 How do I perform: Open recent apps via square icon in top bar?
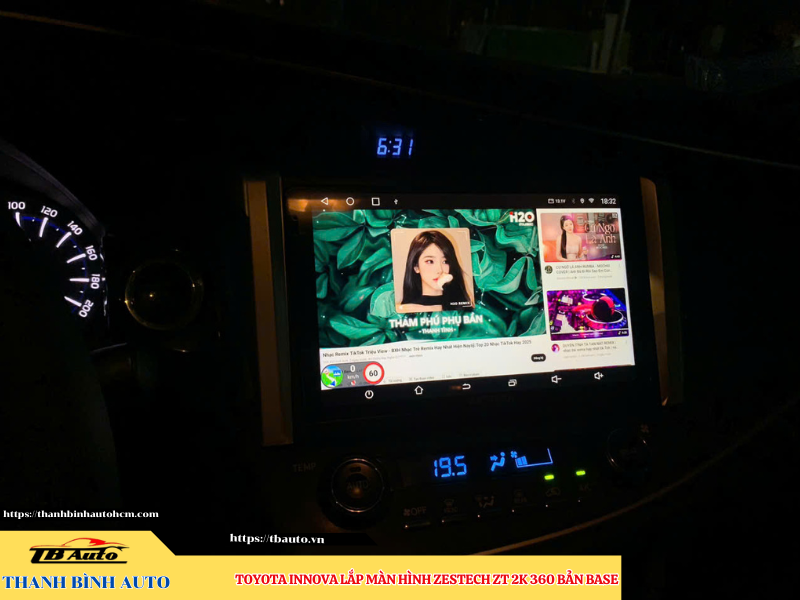tap(376, 202)
